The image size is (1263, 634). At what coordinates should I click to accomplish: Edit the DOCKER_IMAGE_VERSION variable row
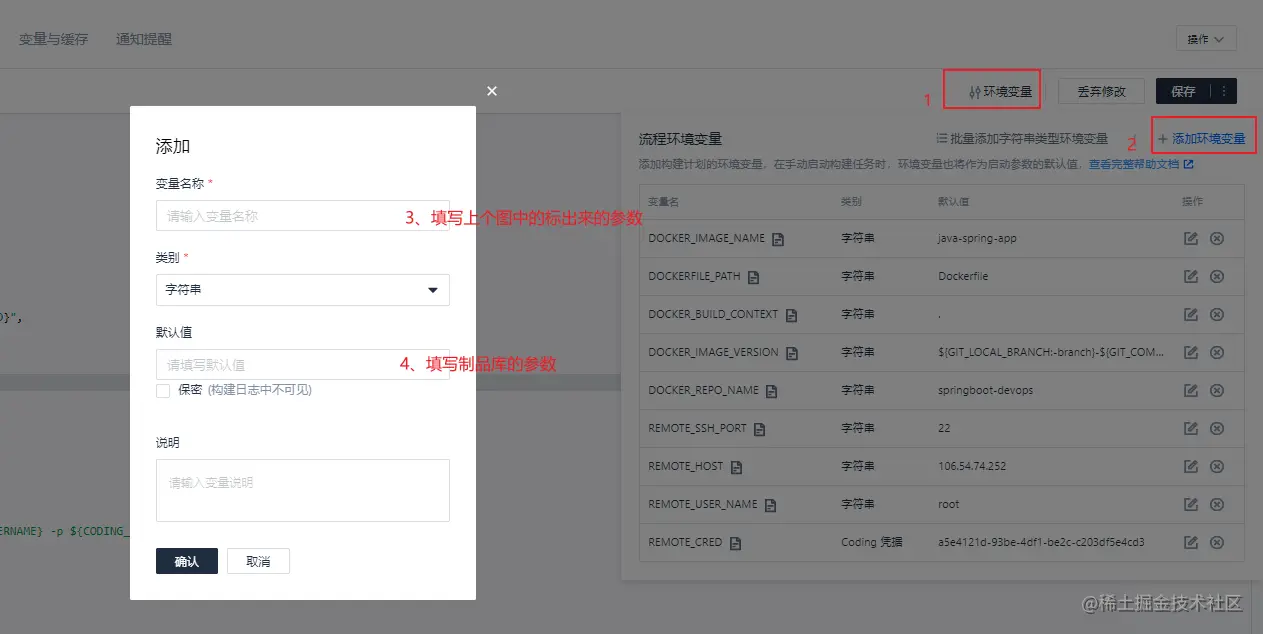1191,352
